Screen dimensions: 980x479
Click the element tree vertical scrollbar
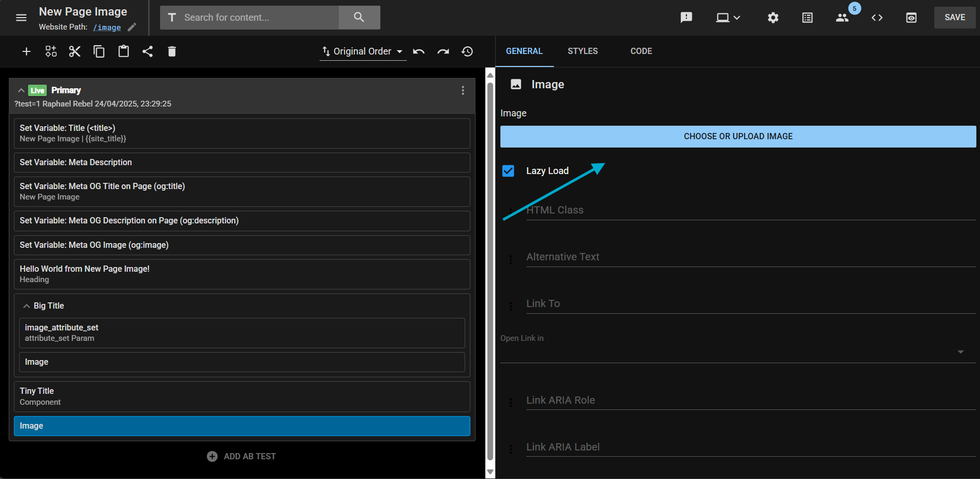click(490, 273)
